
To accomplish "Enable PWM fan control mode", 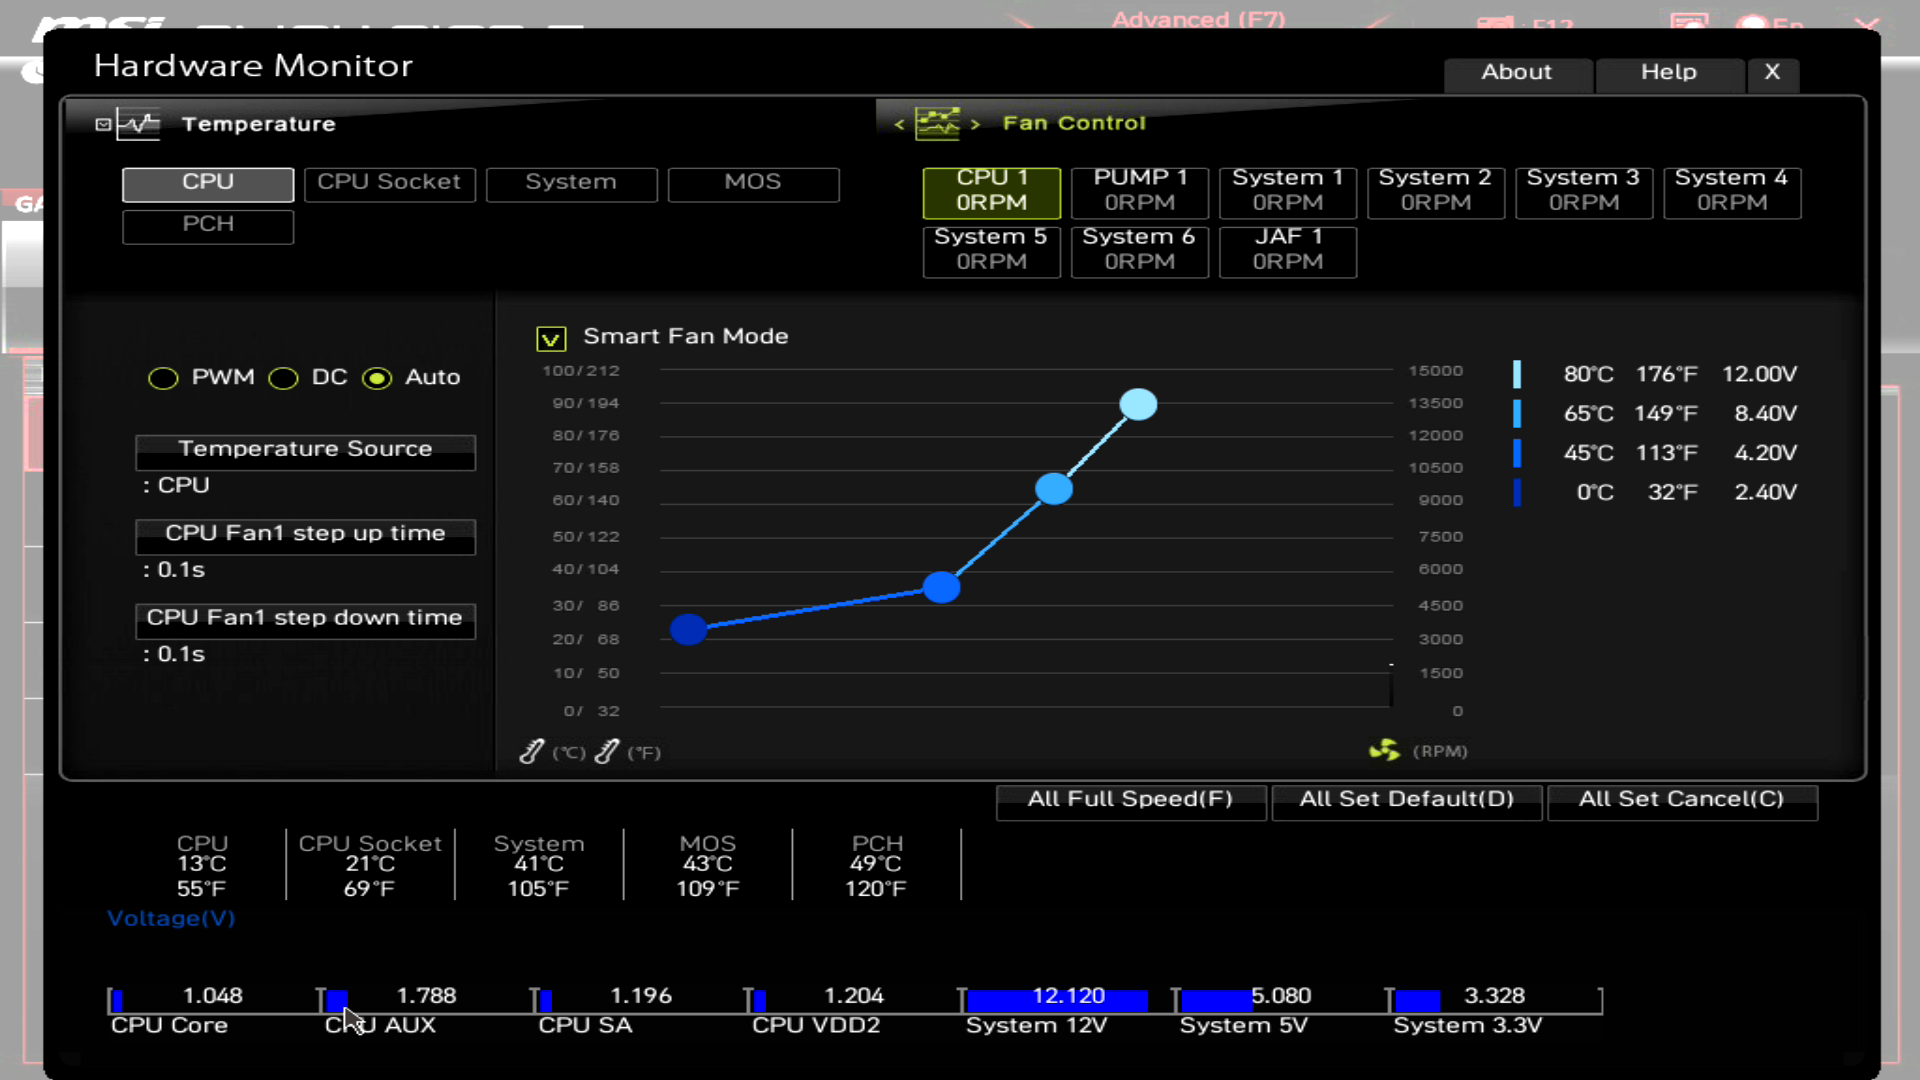I will [164, 378].
